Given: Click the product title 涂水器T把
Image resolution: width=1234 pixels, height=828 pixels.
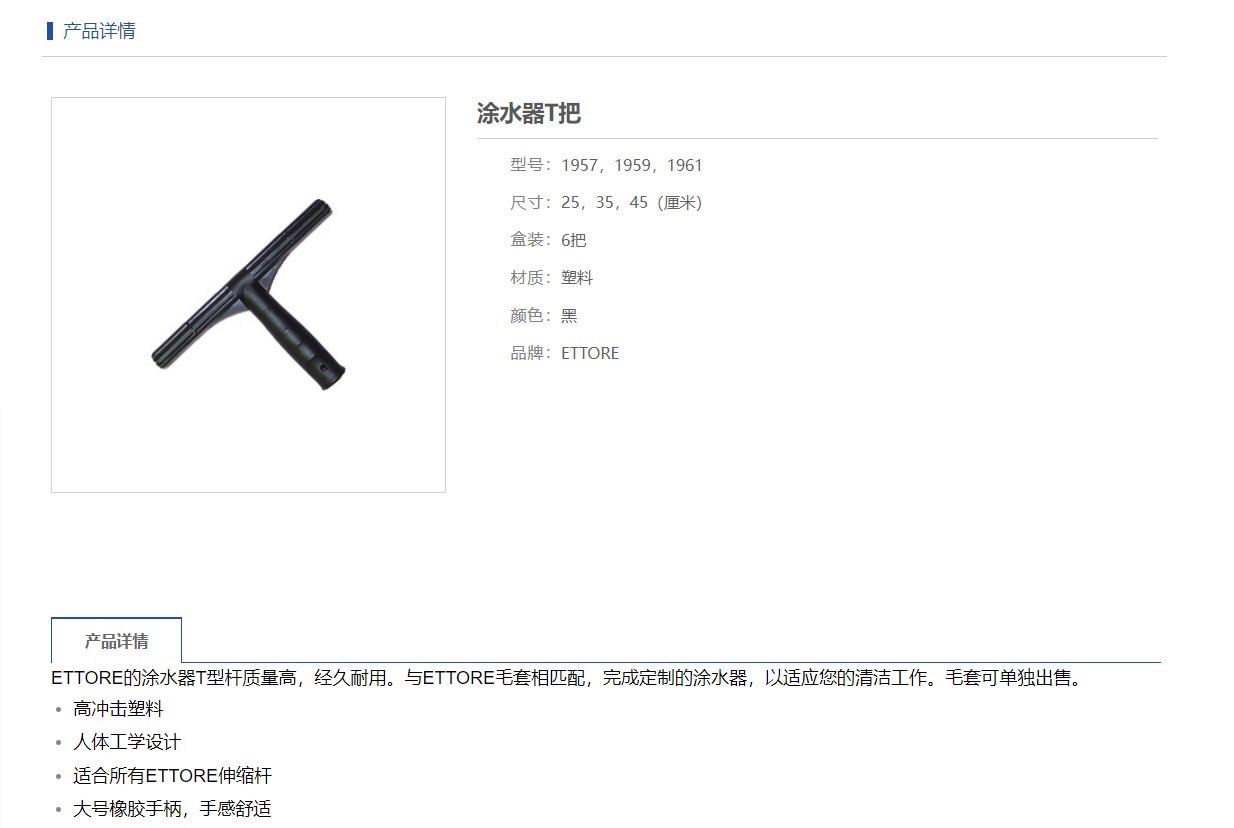Looking at the screenshot, I should click(x=528, y=113).
